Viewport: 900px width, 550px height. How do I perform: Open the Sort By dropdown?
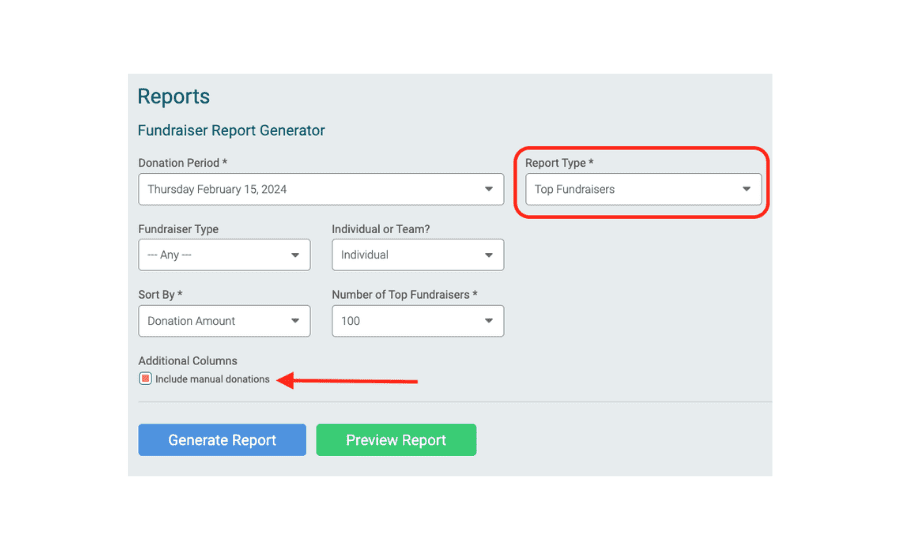pyautogui.click(x=224, y=321)
